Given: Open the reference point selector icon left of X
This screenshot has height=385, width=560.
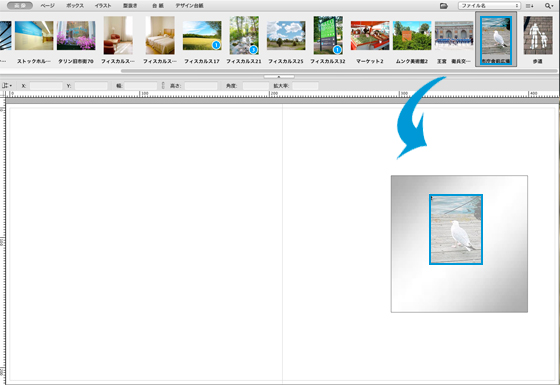Looking at the screenshot, I should 7,86.
